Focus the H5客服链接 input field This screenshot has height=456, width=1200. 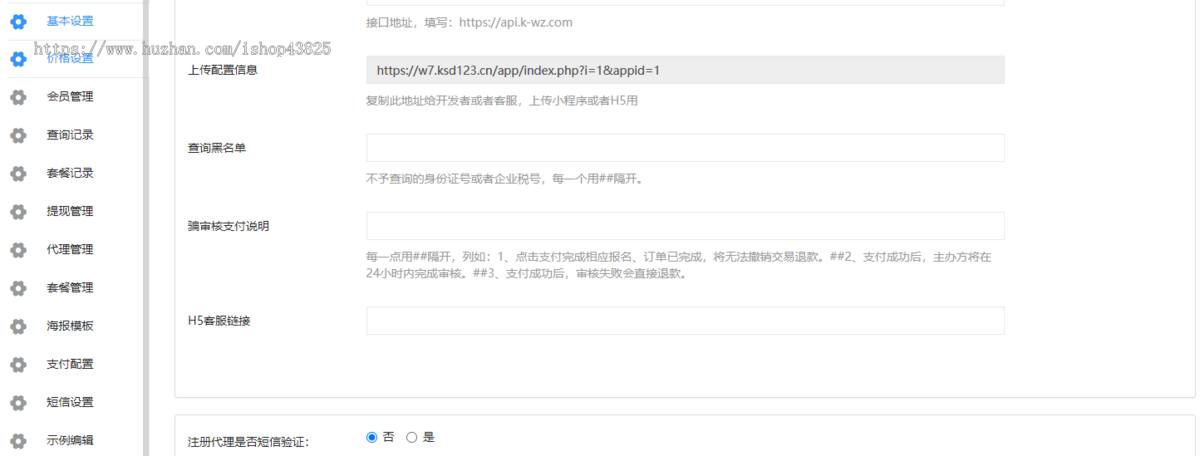[x=685, y=320]
